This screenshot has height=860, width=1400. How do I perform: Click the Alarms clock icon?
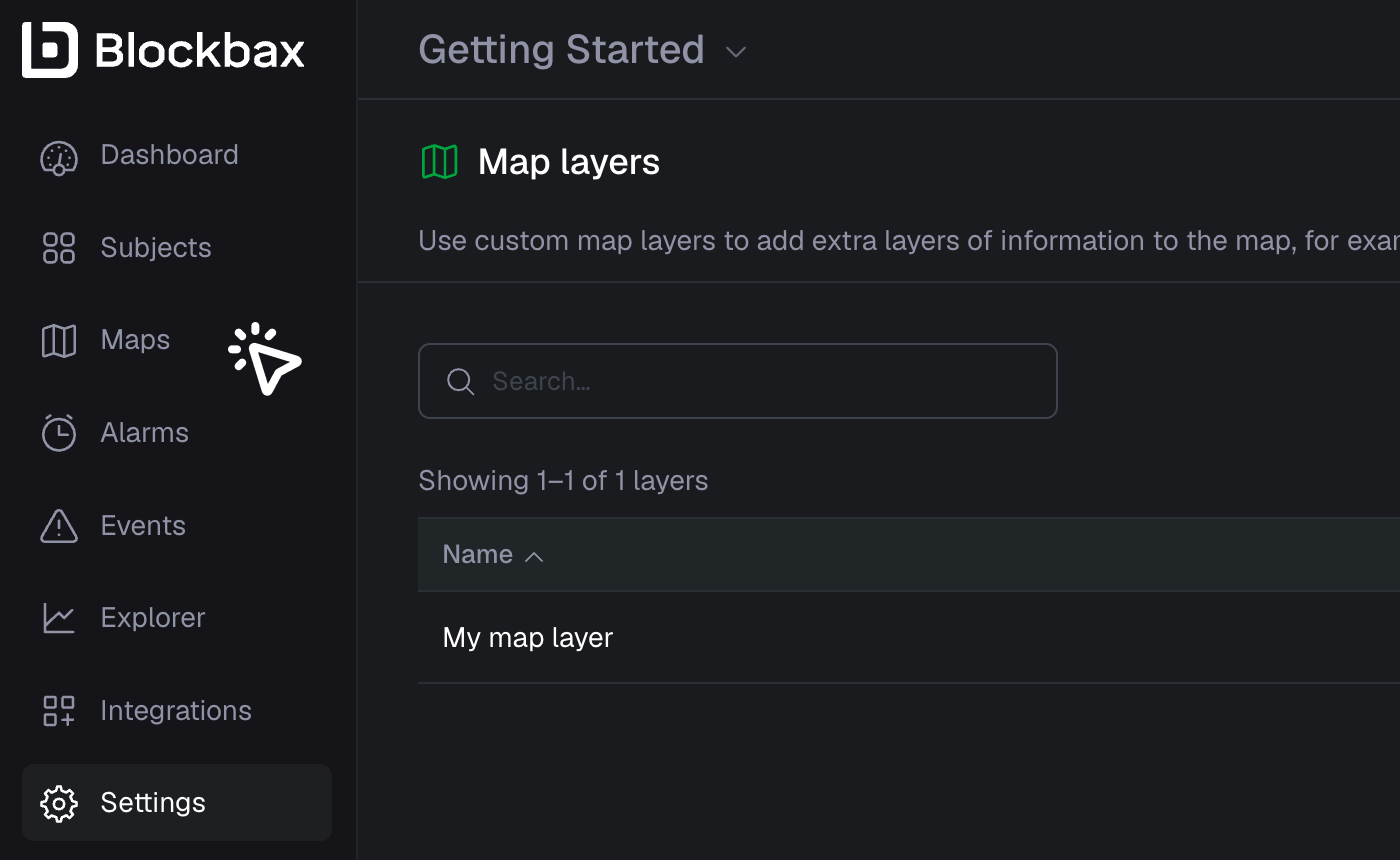click(59, 433)
